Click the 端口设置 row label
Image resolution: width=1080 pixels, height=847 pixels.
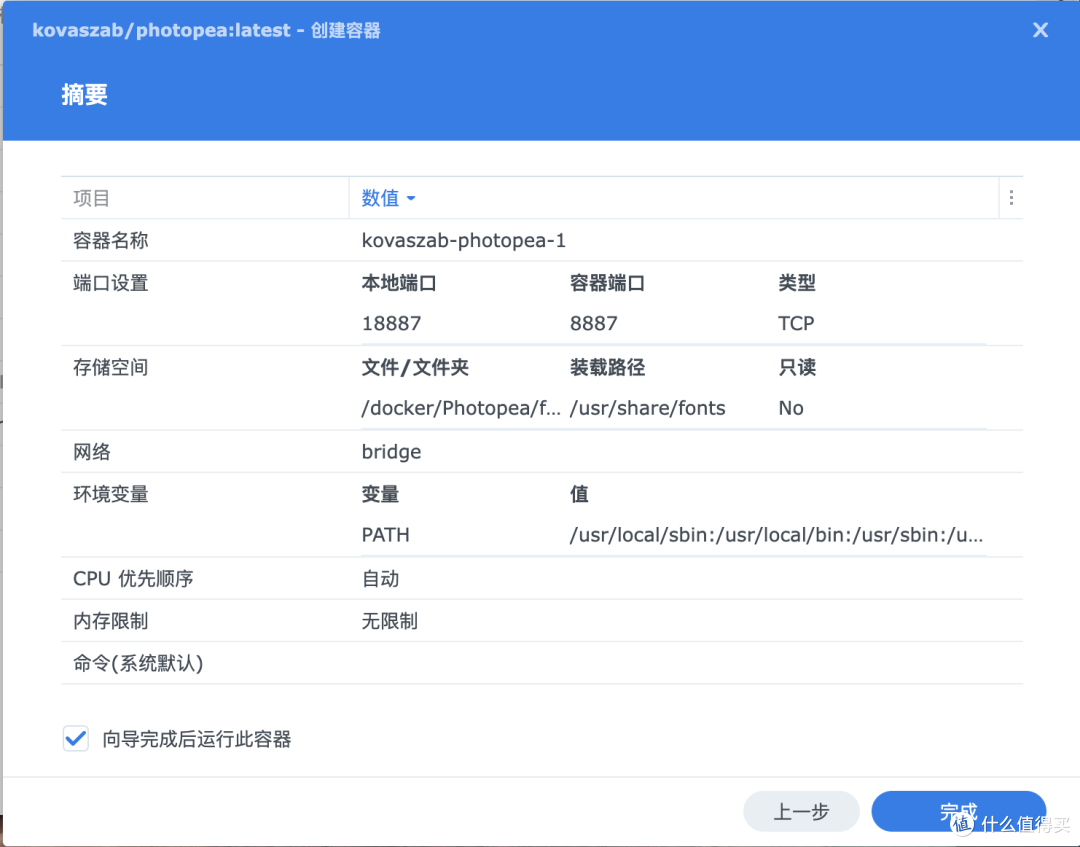coord(111,283)
